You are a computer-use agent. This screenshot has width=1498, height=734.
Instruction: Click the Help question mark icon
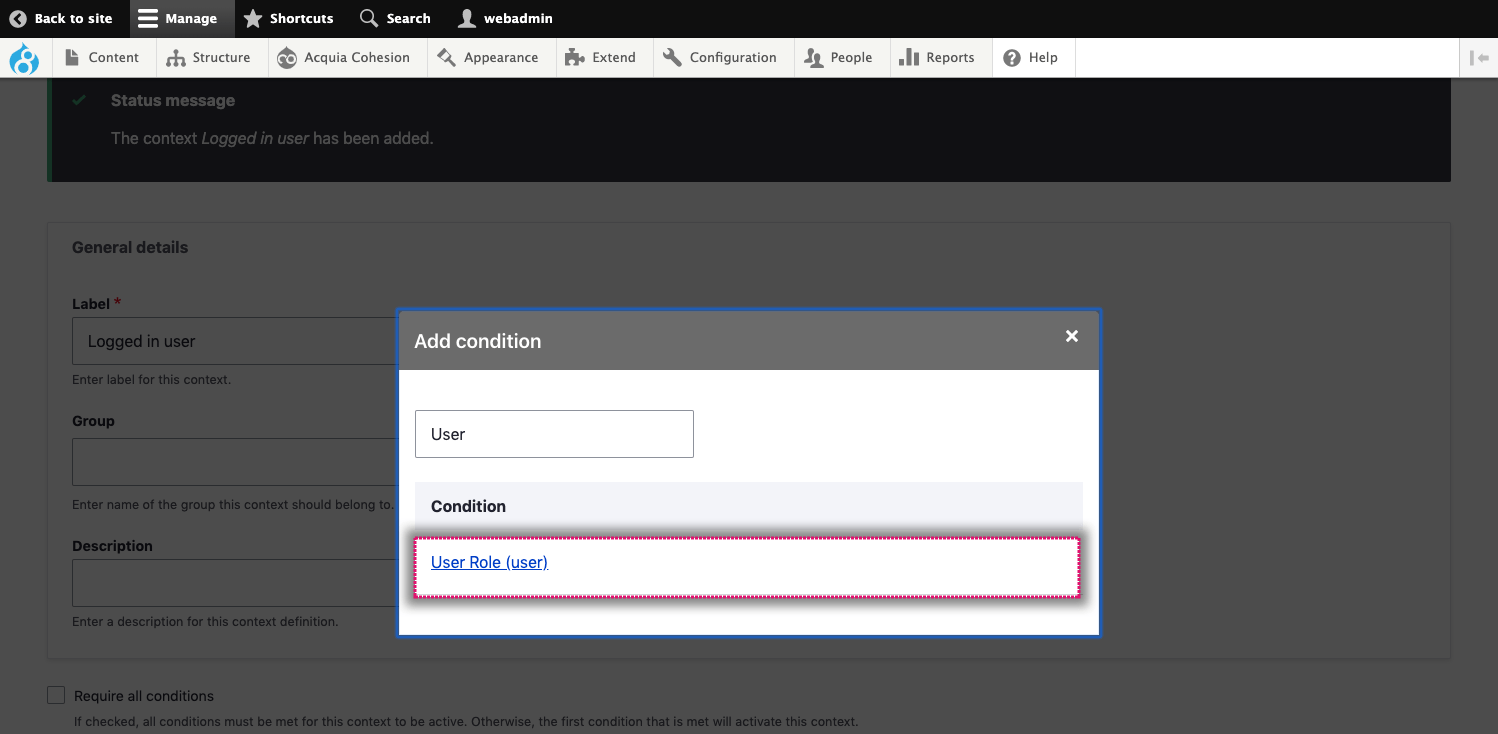1012,58
